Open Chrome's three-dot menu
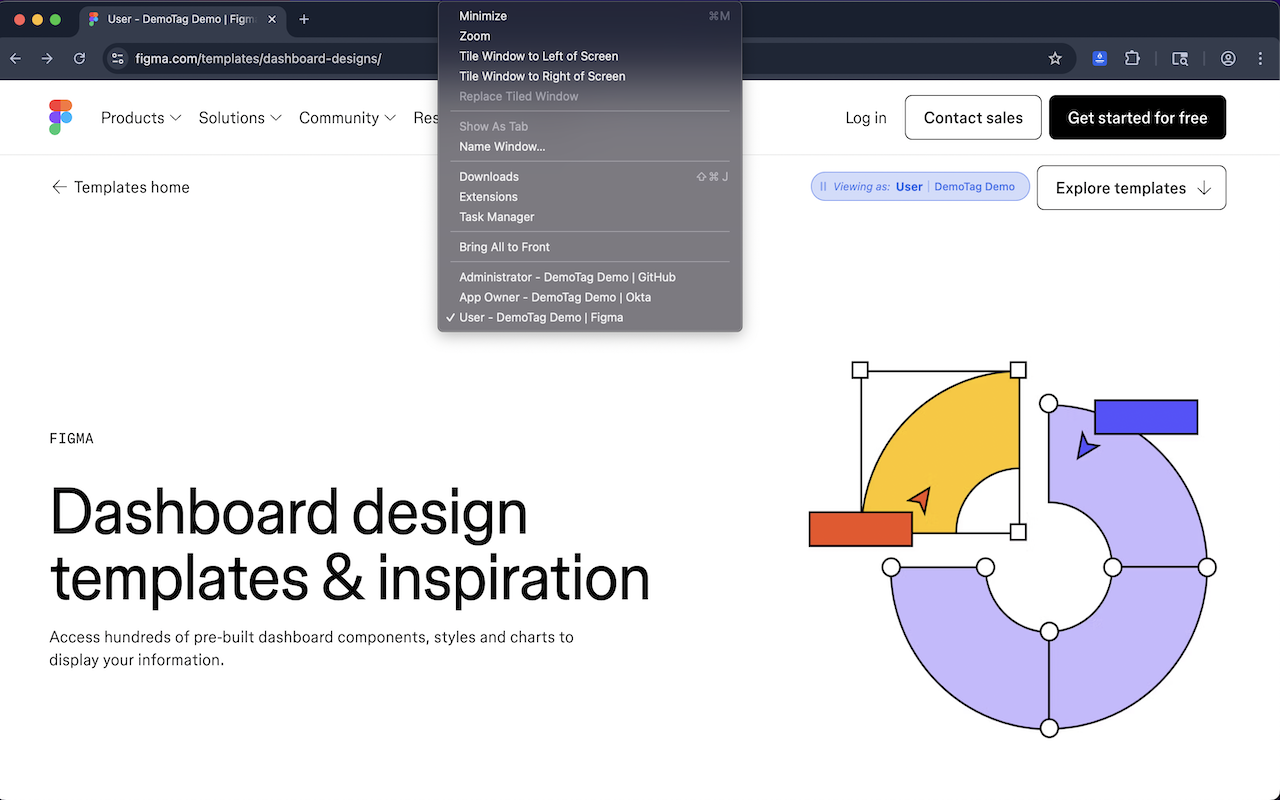The height and width of the screenshot is (800, 1280). 1260,59
